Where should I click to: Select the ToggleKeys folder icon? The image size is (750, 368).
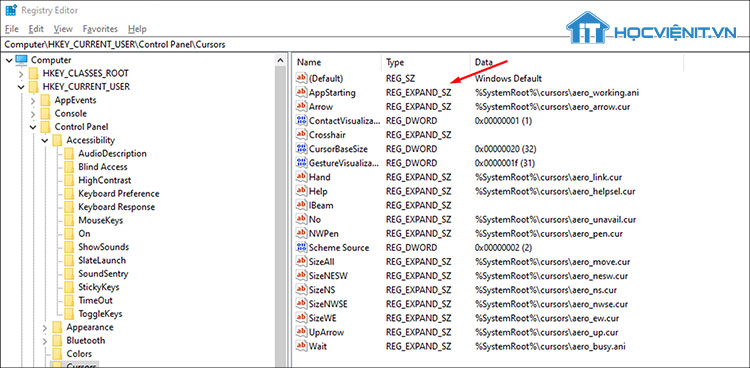[x=69, y=314]
